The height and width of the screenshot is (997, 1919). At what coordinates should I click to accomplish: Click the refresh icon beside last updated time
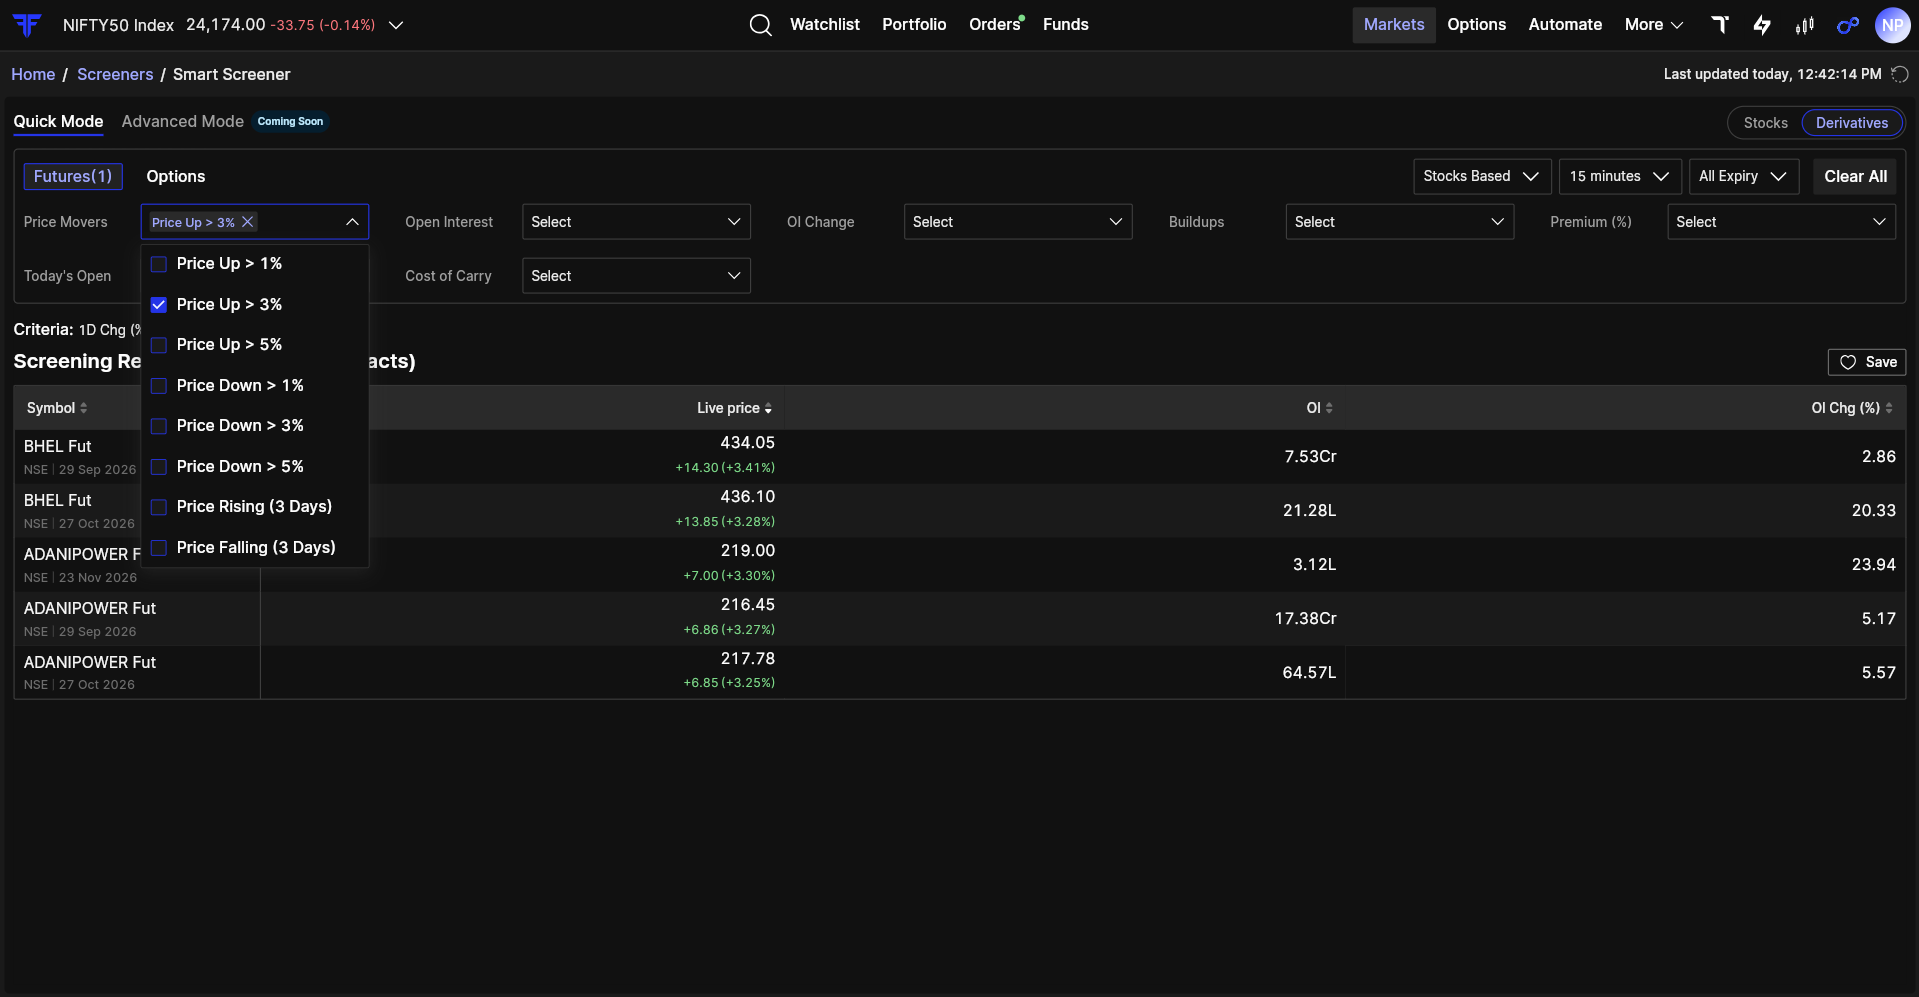1899,74
